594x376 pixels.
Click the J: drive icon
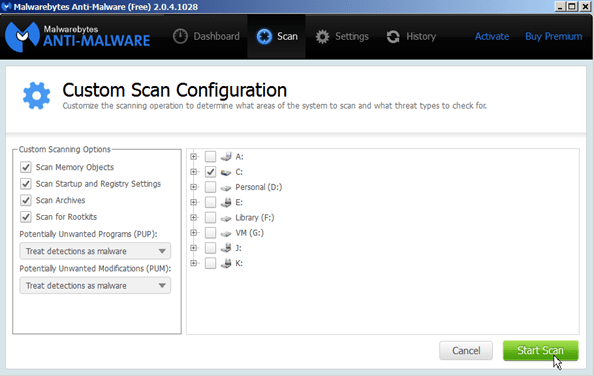tap(226, 248)
